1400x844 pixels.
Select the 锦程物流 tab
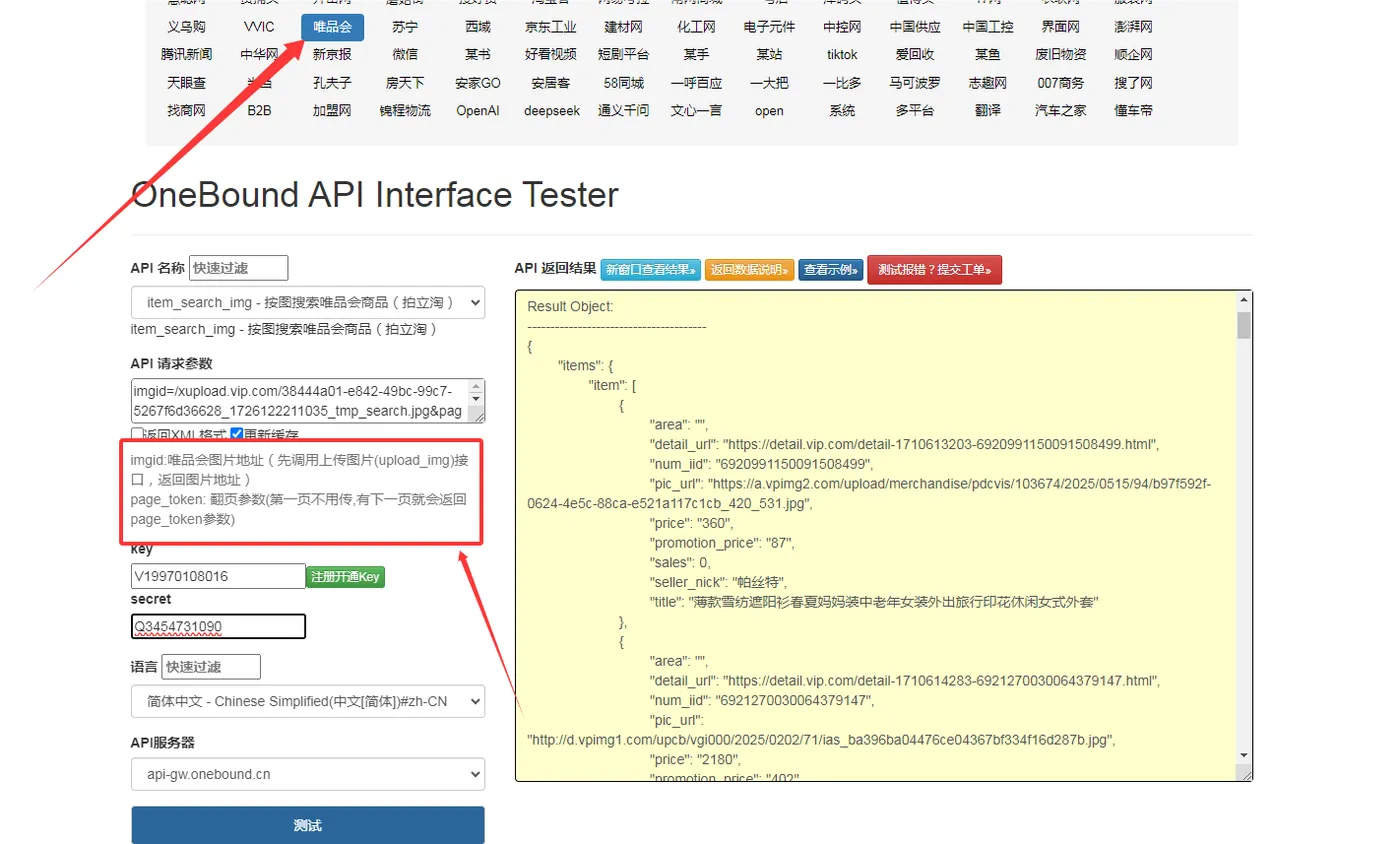[405, 111]
